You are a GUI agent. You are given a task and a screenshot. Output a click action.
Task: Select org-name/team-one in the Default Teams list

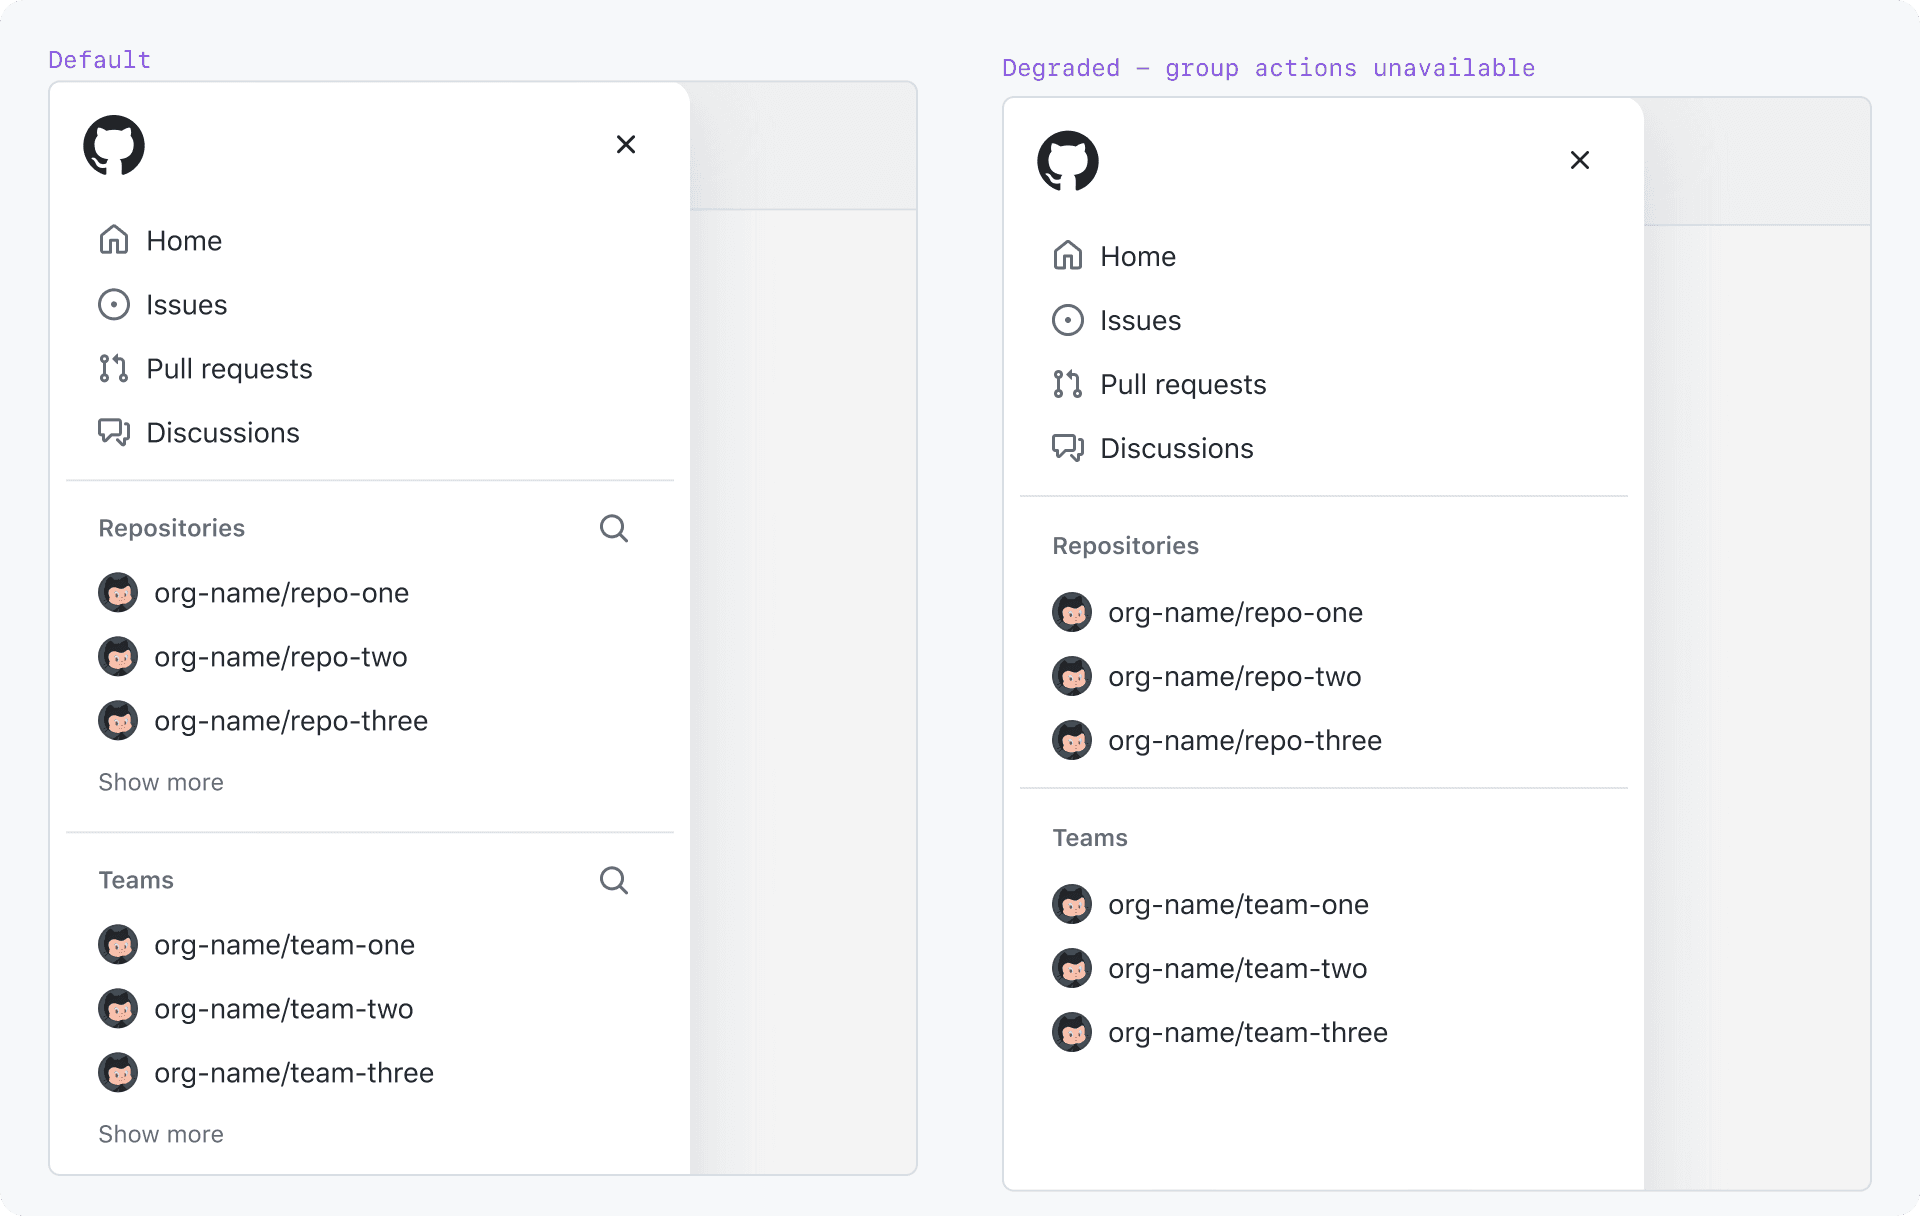coord(283,944)
